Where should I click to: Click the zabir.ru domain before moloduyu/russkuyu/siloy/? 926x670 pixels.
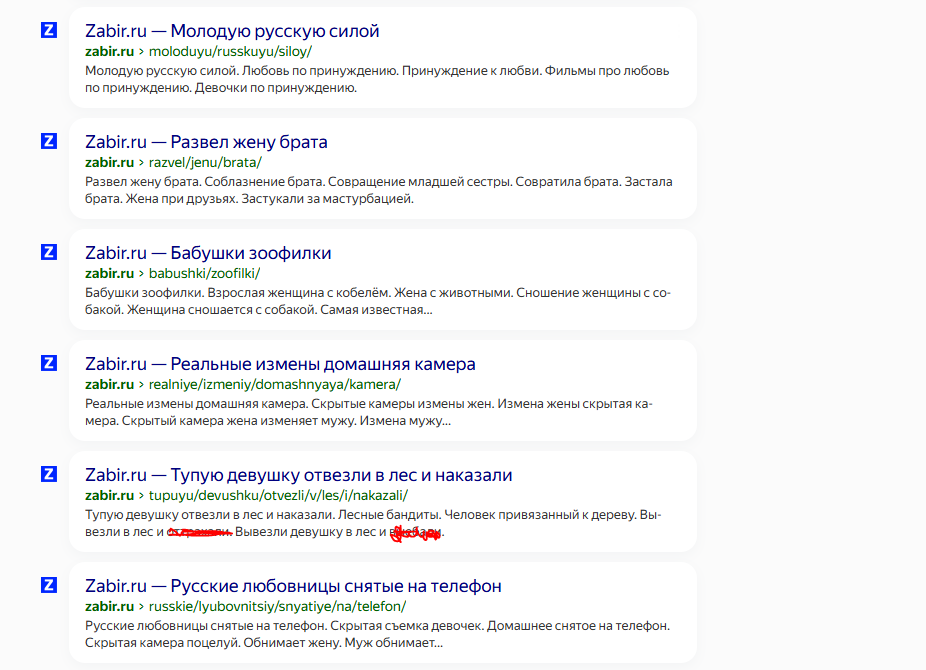coord(109,51)
